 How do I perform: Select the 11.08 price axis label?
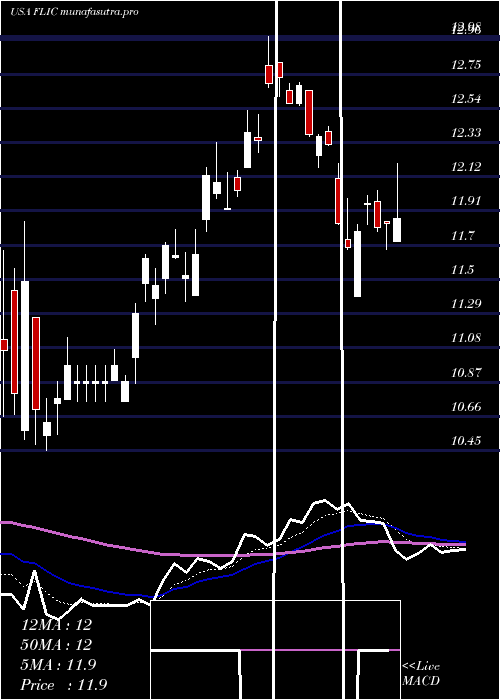click(466, 338)
